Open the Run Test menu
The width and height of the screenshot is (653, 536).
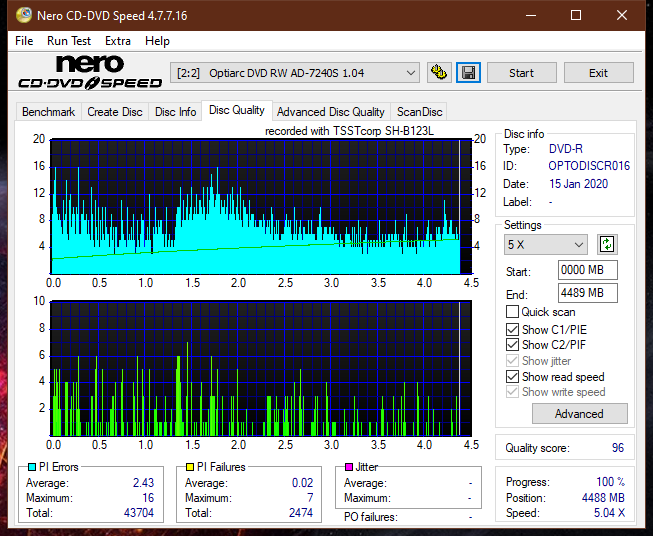(x=69, y=41)
